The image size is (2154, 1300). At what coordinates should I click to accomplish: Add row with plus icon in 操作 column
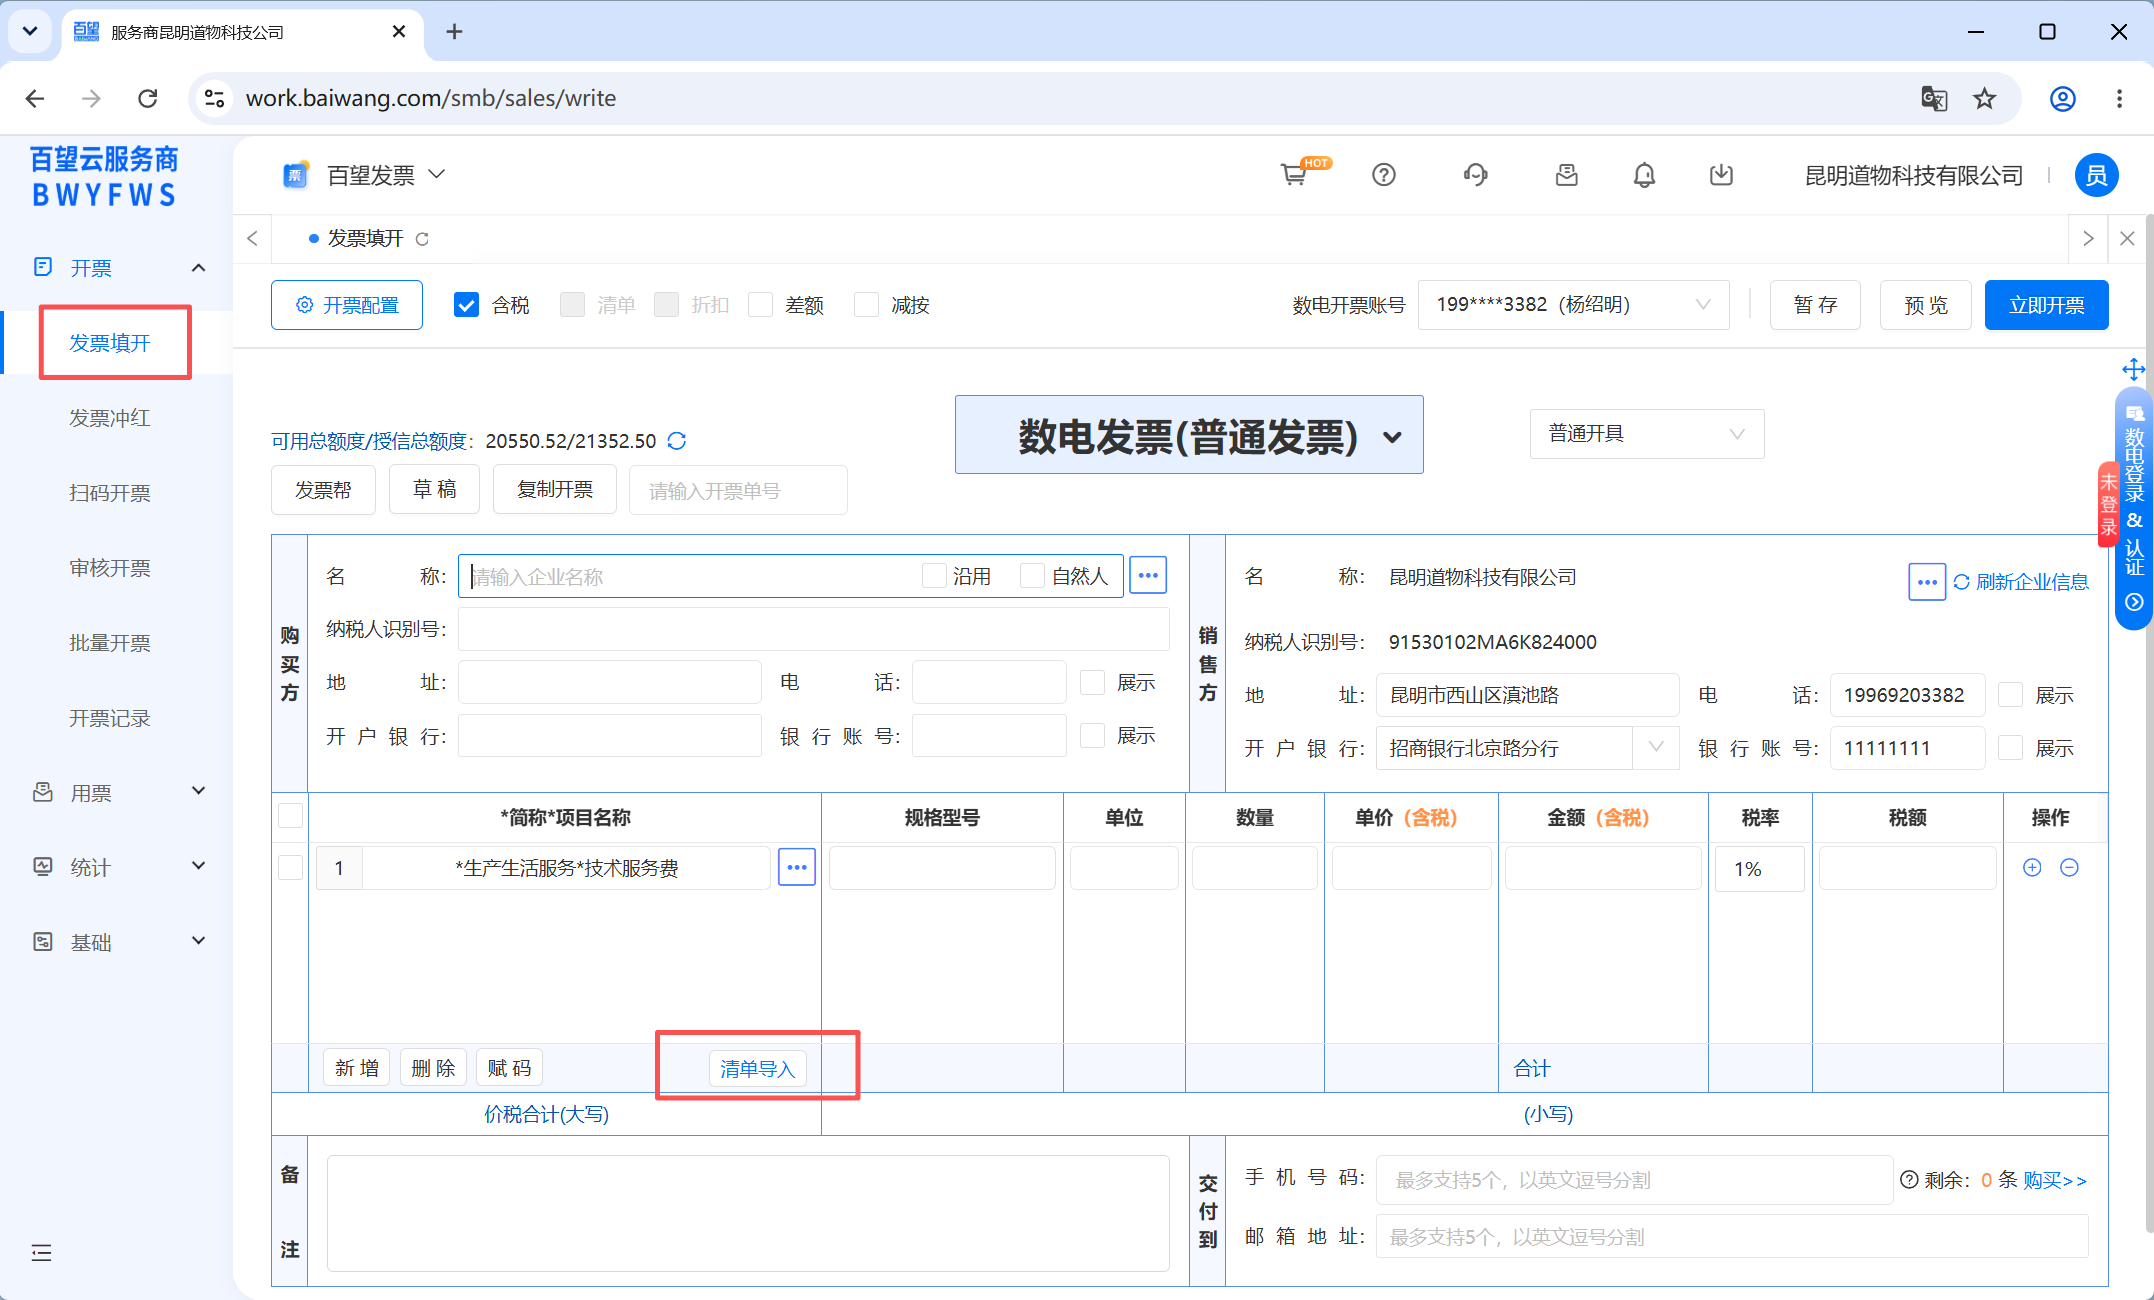click(x=2032, y=867)
